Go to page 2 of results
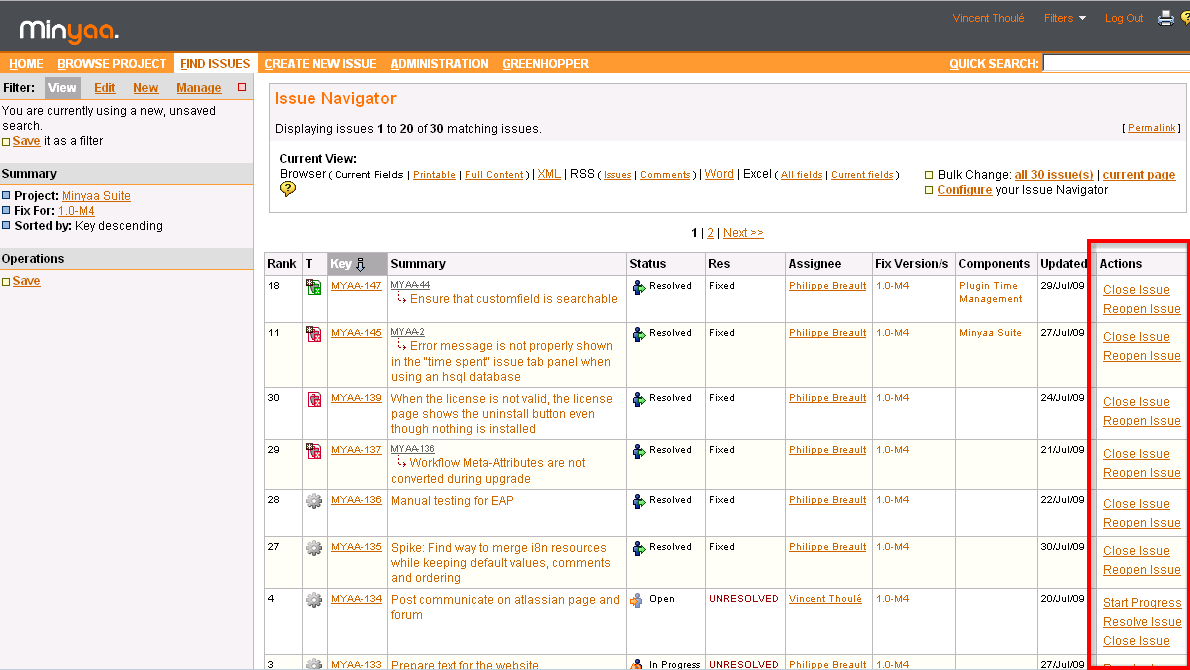 tap(710, 233)
